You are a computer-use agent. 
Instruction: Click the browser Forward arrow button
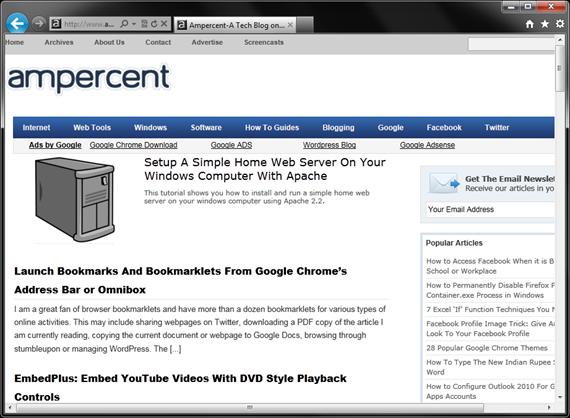pyautogui.click(x=38, y=24)
